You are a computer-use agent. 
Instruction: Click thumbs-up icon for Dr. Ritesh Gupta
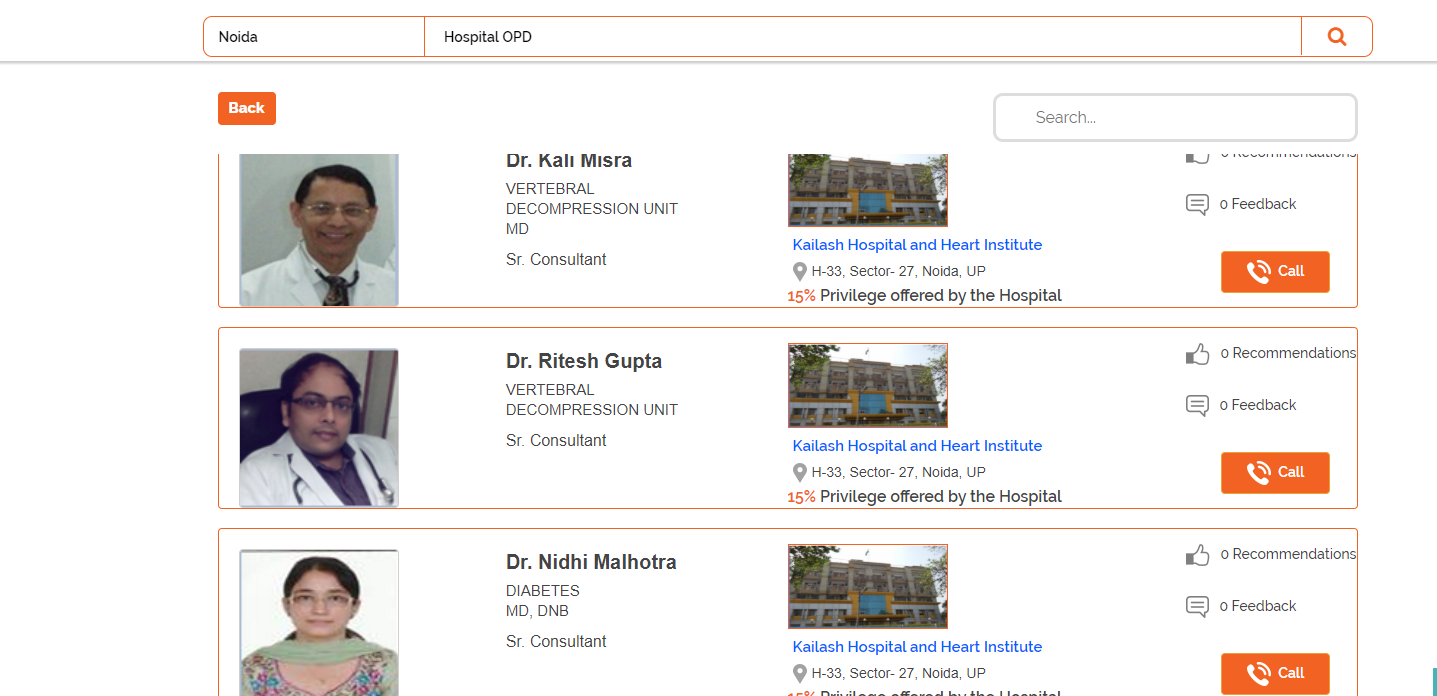[1197, 354]
